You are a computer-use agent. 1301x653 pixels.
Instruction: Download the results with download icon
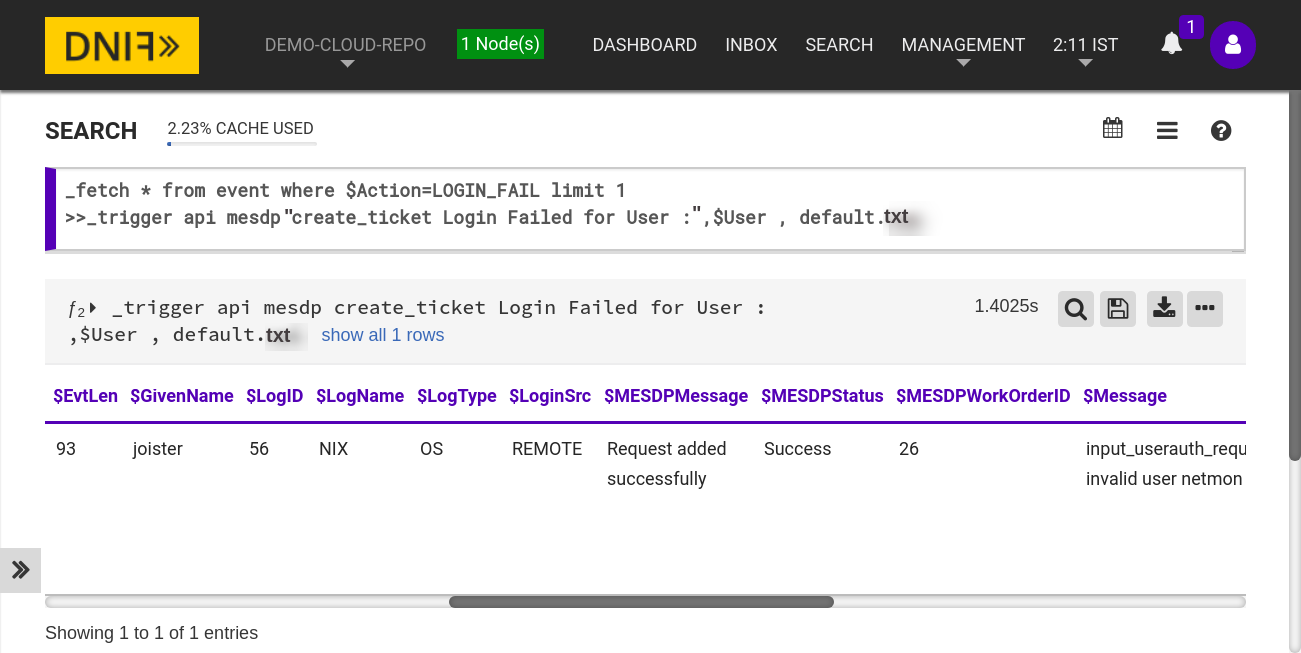pyautogui.click(x=1164, y=309)
